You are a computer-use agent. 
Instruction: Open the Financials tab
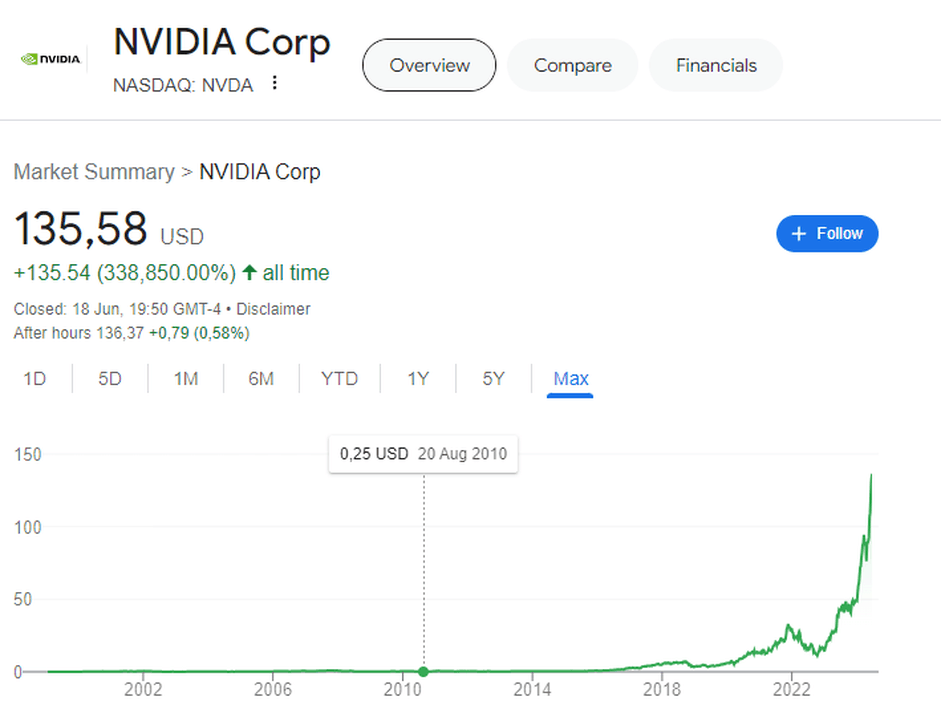click(x=716, y=65)
